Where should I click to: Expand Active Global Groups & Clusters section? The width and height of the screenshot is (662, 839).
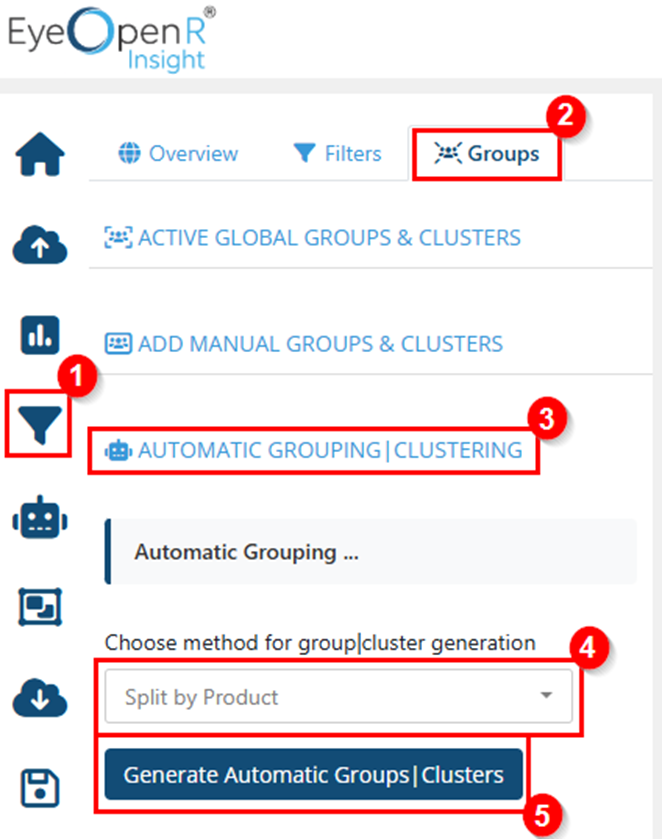pyautogui.click(x=312, y=238)
